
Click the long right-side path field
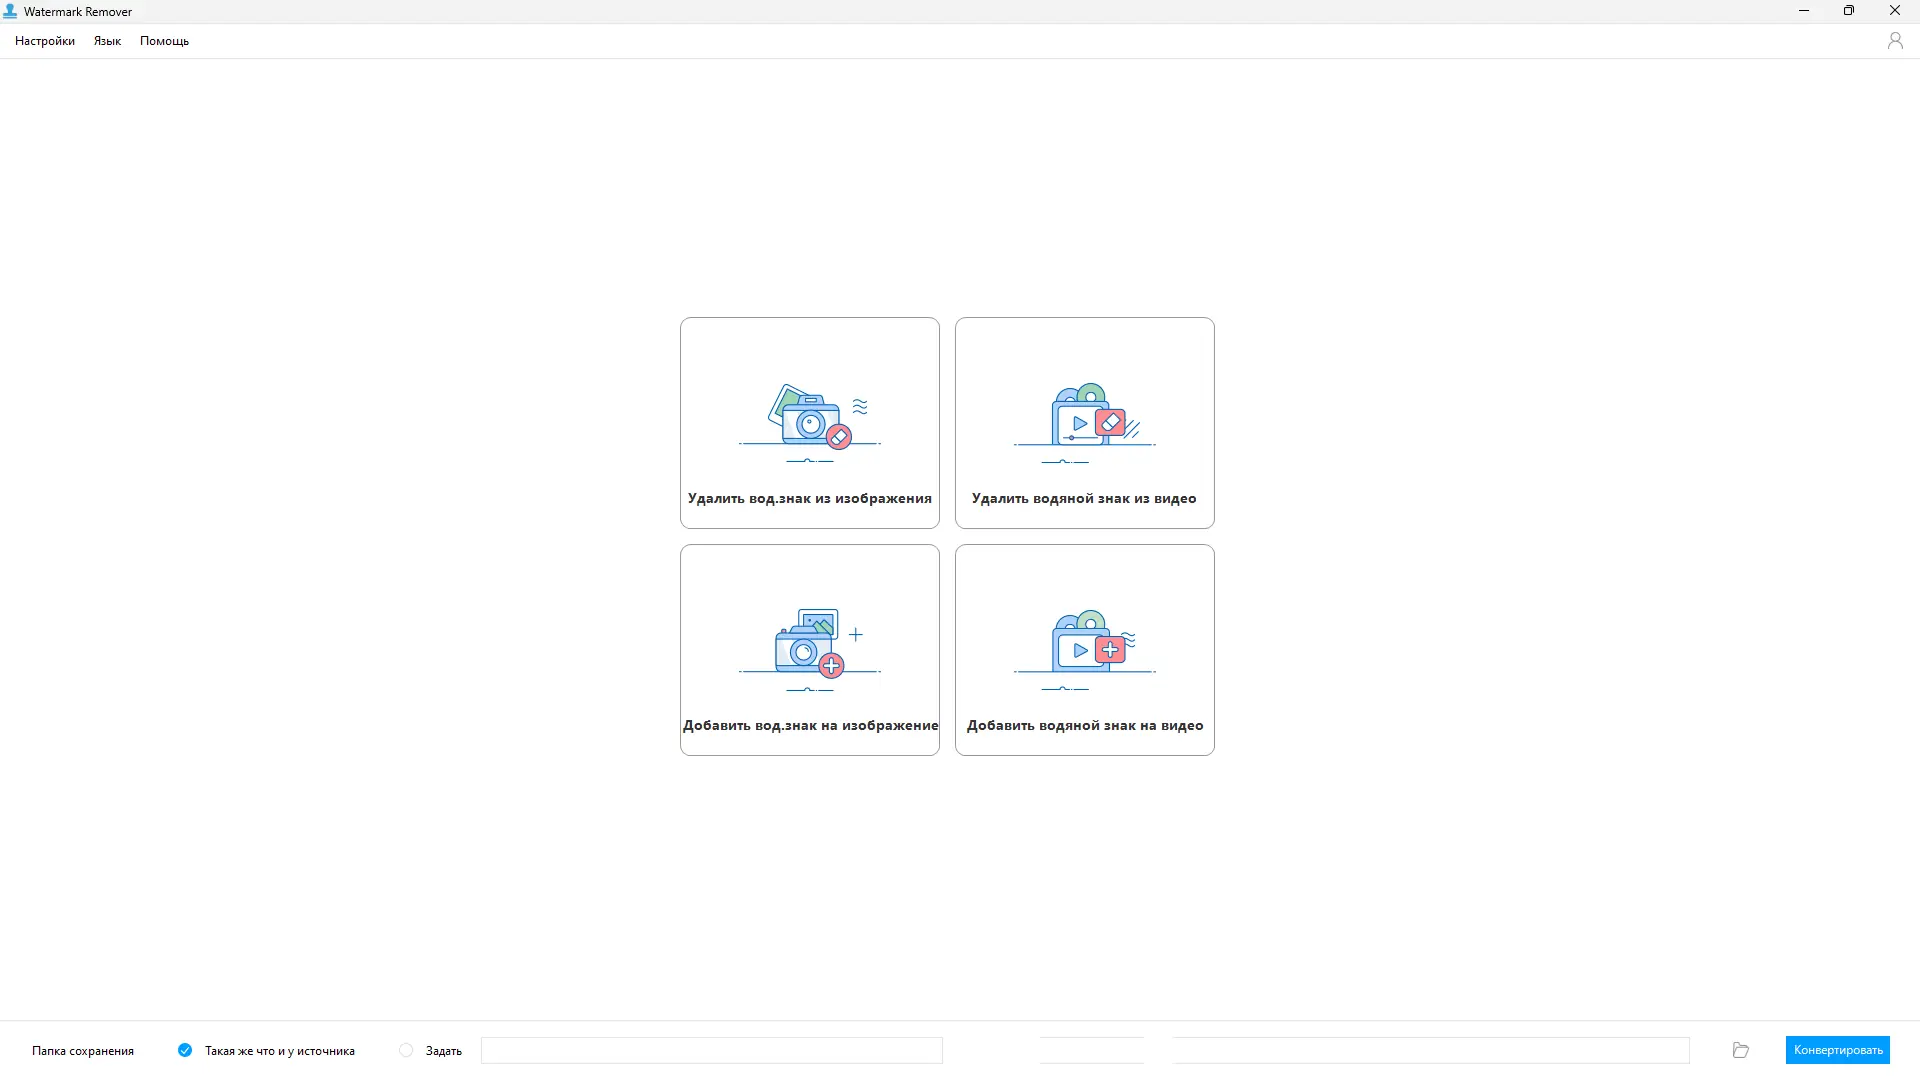coord(1430,1050)
